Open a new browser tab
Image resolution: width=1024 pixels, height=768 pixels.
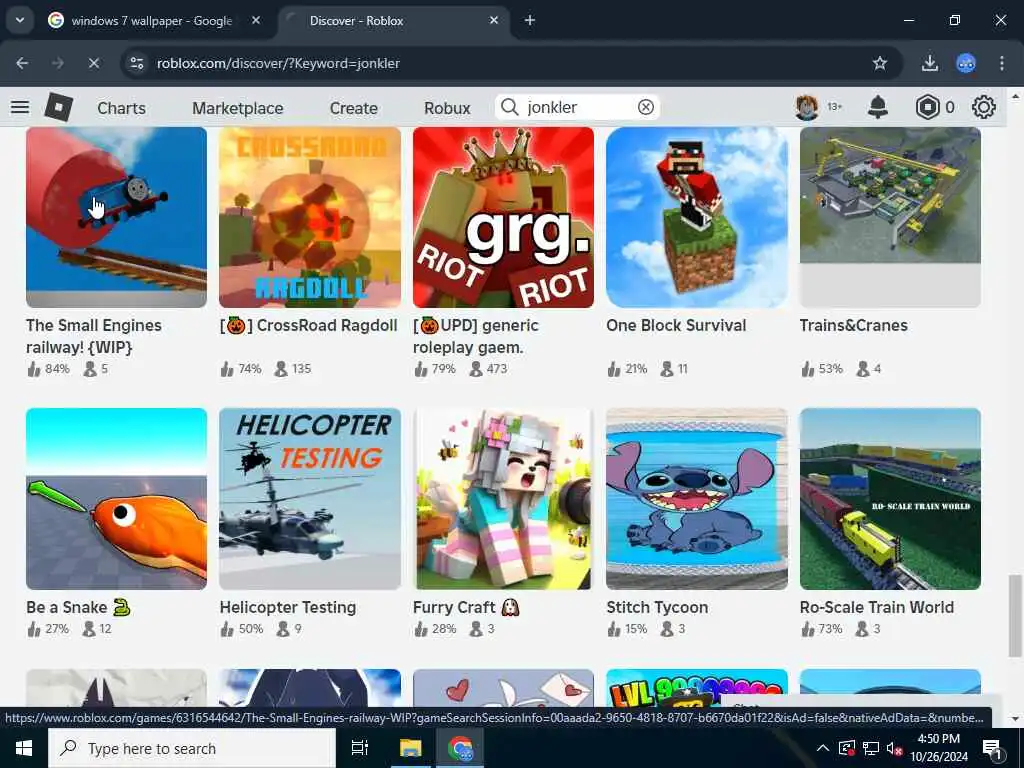coord(530,21)
